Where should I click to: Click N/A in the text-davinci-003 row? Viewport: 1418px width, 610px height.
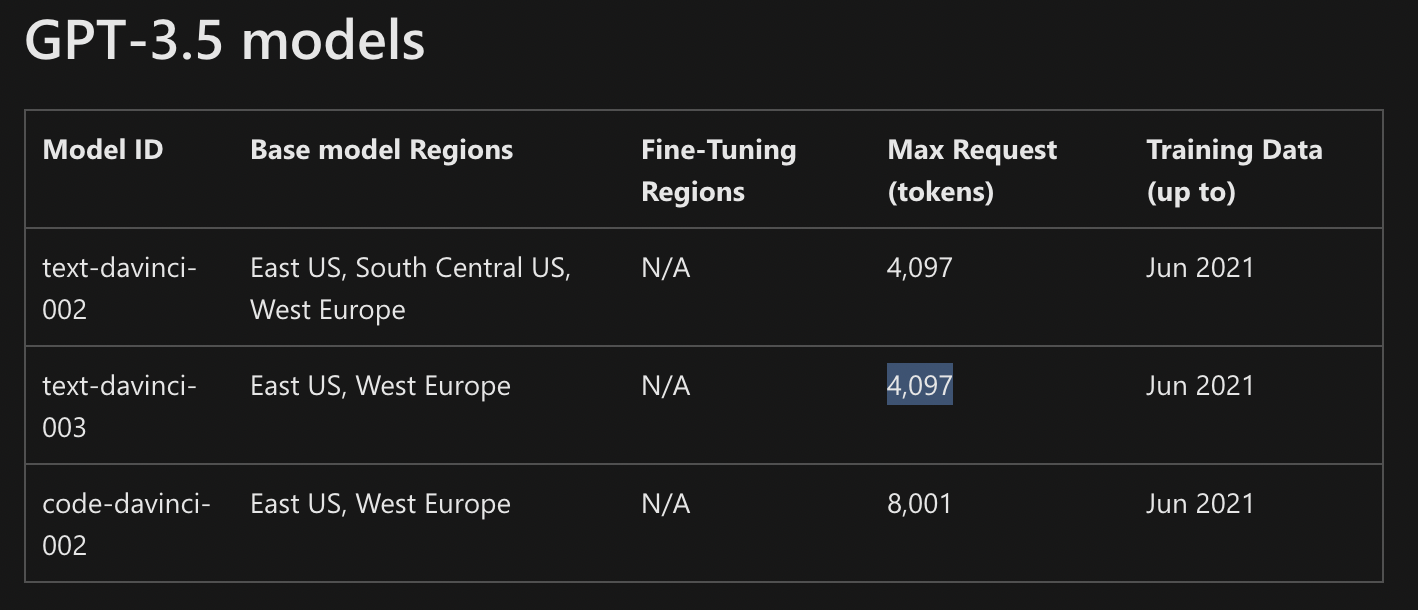[x=666, y=385]
